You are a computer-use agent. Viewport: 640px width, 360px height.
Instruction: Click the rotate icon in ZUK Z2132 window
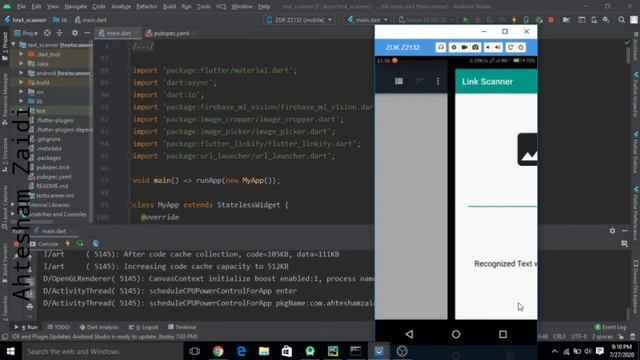(510, 47)
